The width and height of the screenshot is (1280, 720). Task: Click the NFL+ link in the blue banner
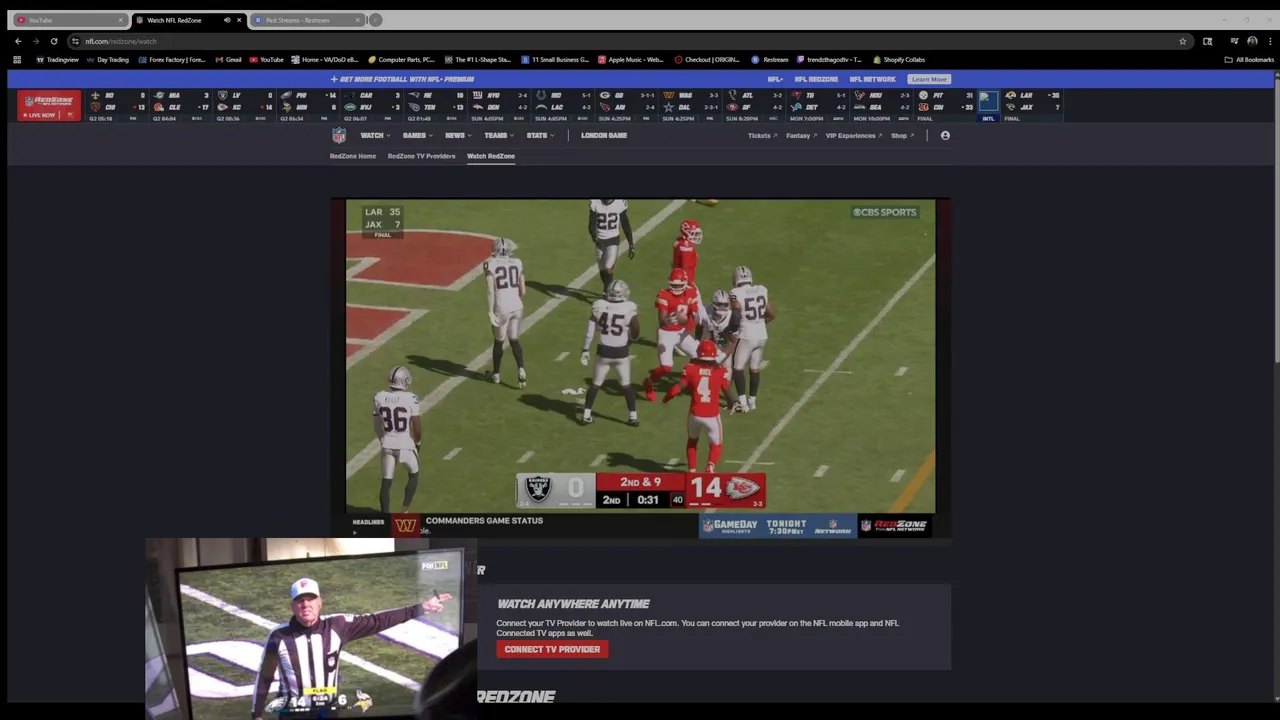point(775,79)
